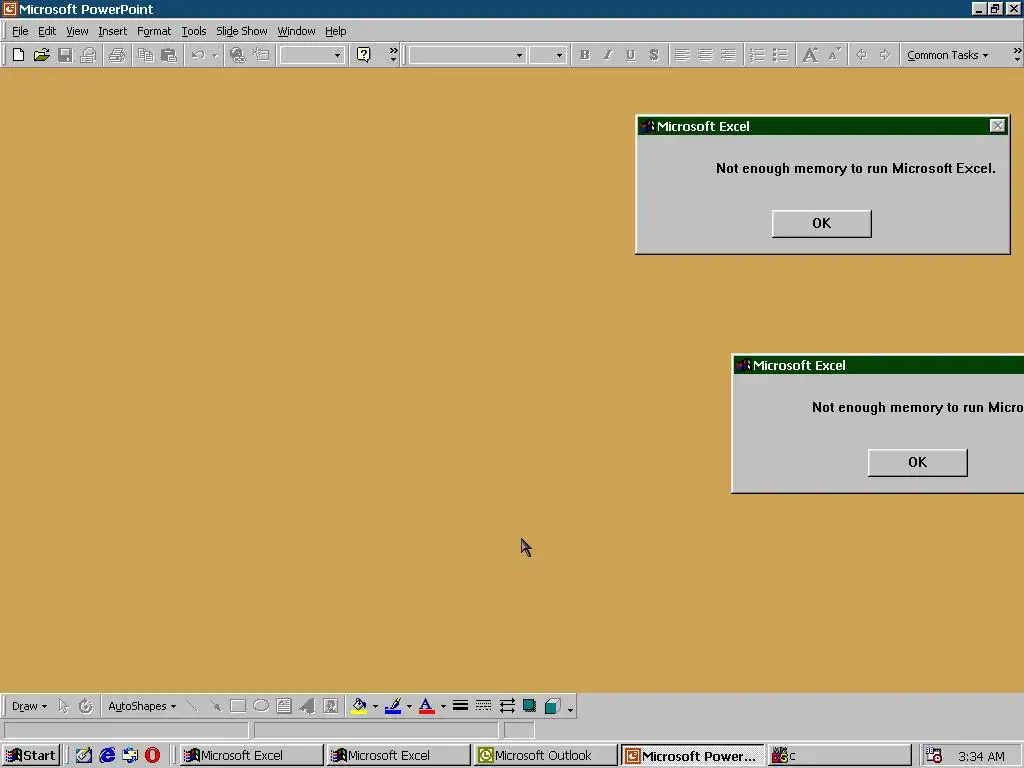The height and width of the screenshot is (768, 1024).
Task: Click the Demote right arrow icon
Action: [x=885, y=55]
